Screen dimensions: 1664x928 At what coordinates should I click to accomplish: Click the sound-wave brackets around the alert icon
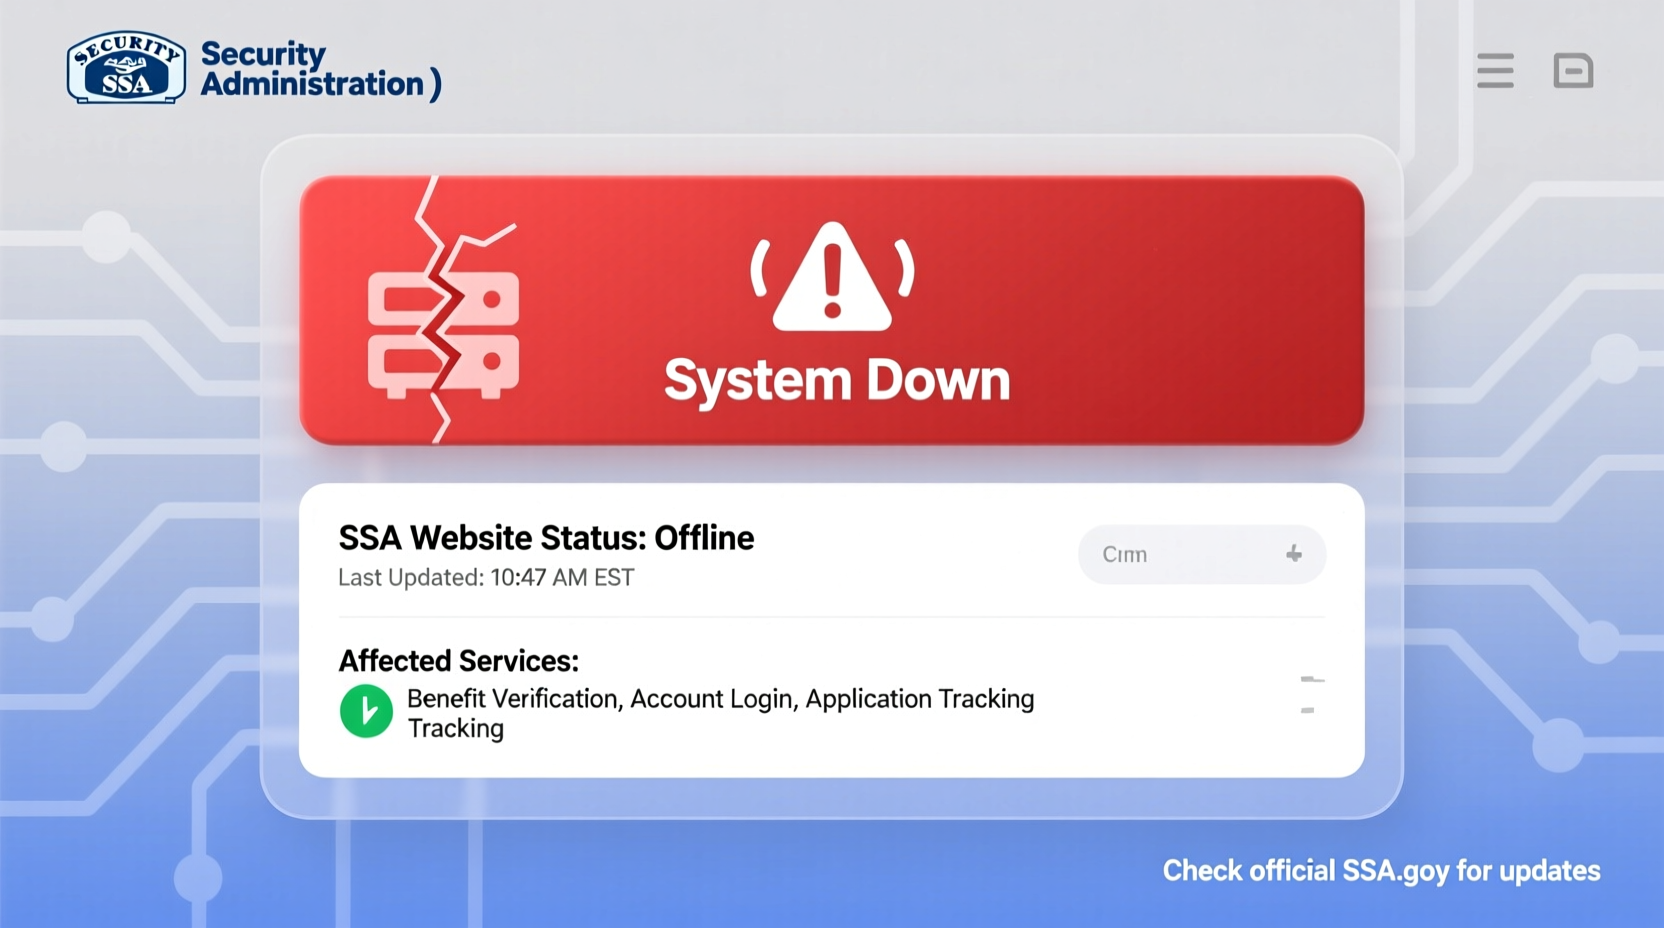(760, 270)
